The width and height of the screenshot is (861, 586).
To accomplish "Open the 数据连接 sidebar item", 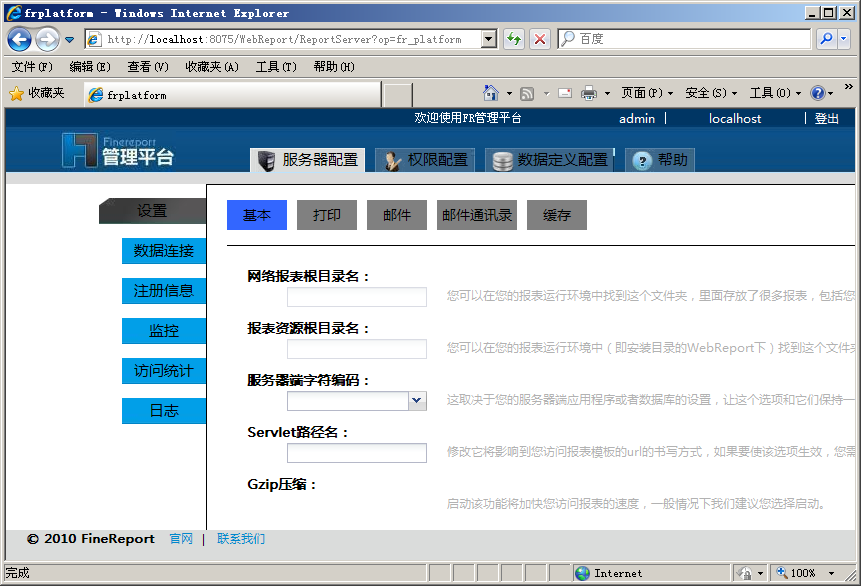I will [x=164, y=251].
